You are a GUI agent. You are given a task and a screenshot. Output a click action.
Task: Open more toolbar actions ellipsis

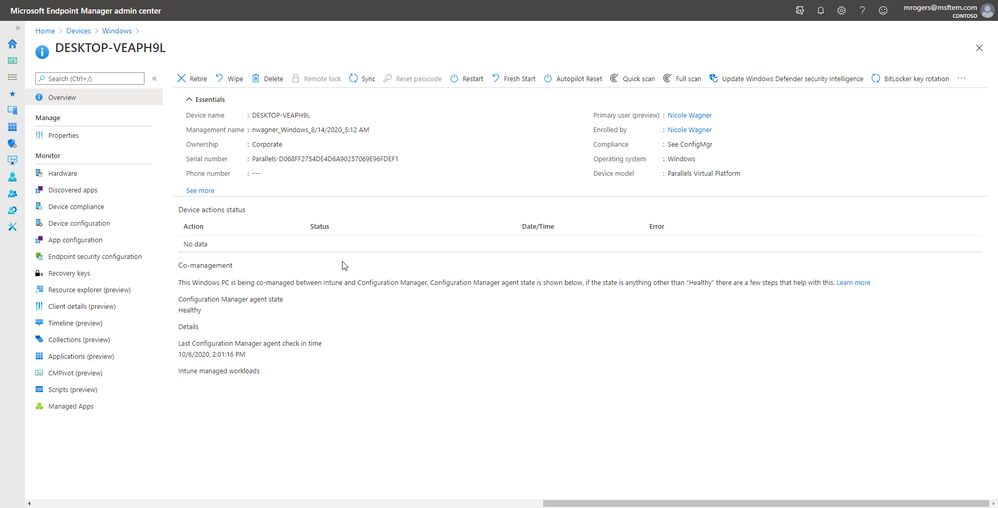961,78
